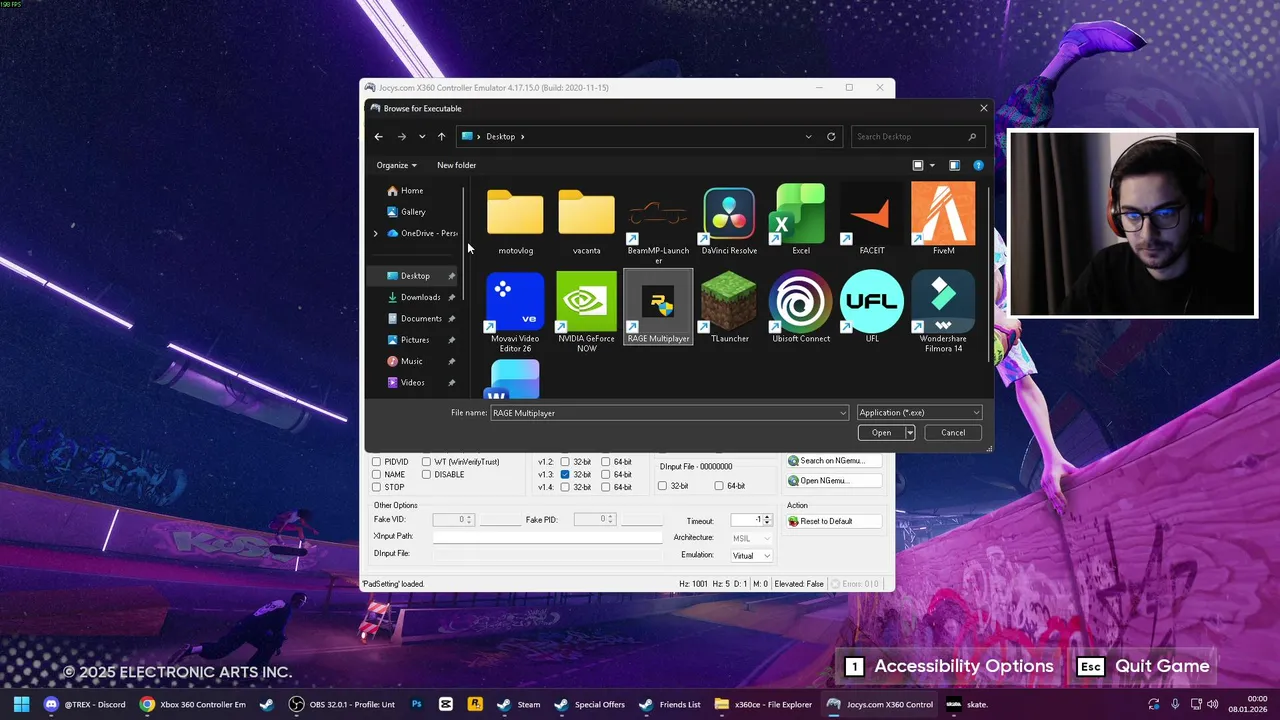Open Videos in the navigation pane

pyautogui.click(x=406, y=382)
